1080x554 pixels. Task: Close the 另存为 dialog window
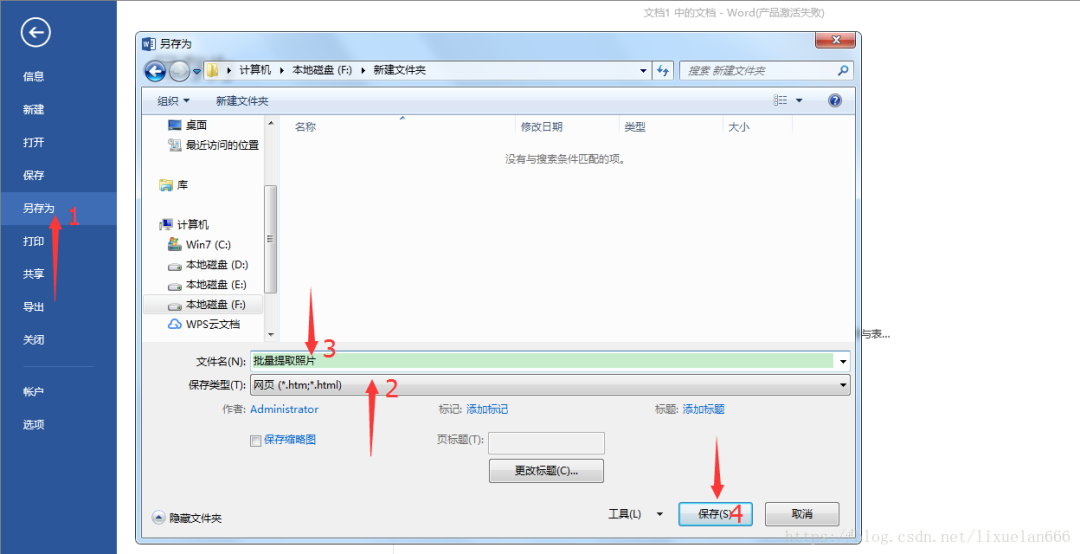[x=835, y=40]
